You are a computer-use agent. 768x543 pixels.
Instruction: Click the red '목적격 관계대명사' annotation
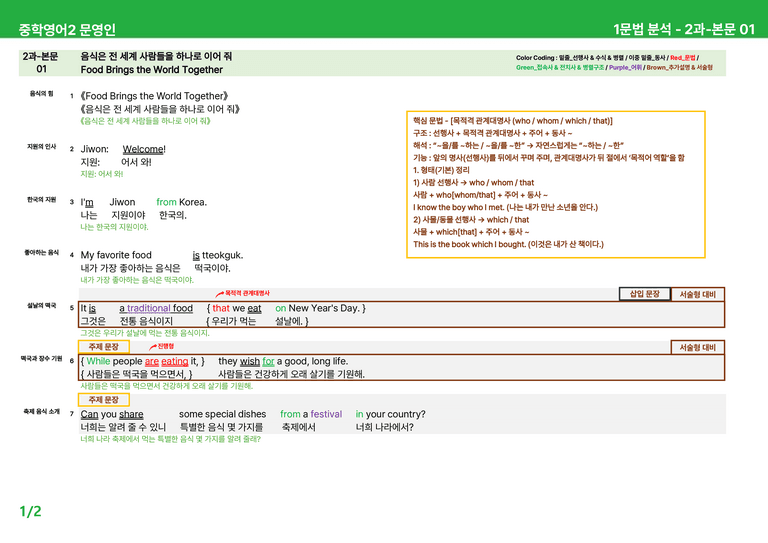(247, 293)
